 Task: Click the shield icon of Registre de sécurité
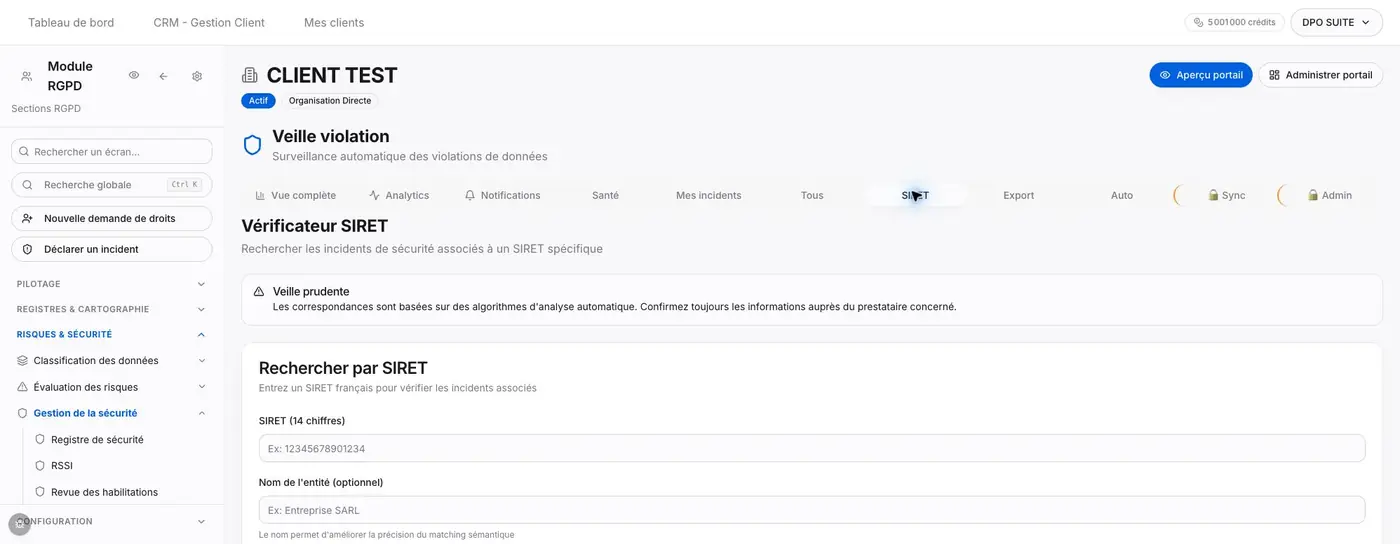click(x=40, y=439)
